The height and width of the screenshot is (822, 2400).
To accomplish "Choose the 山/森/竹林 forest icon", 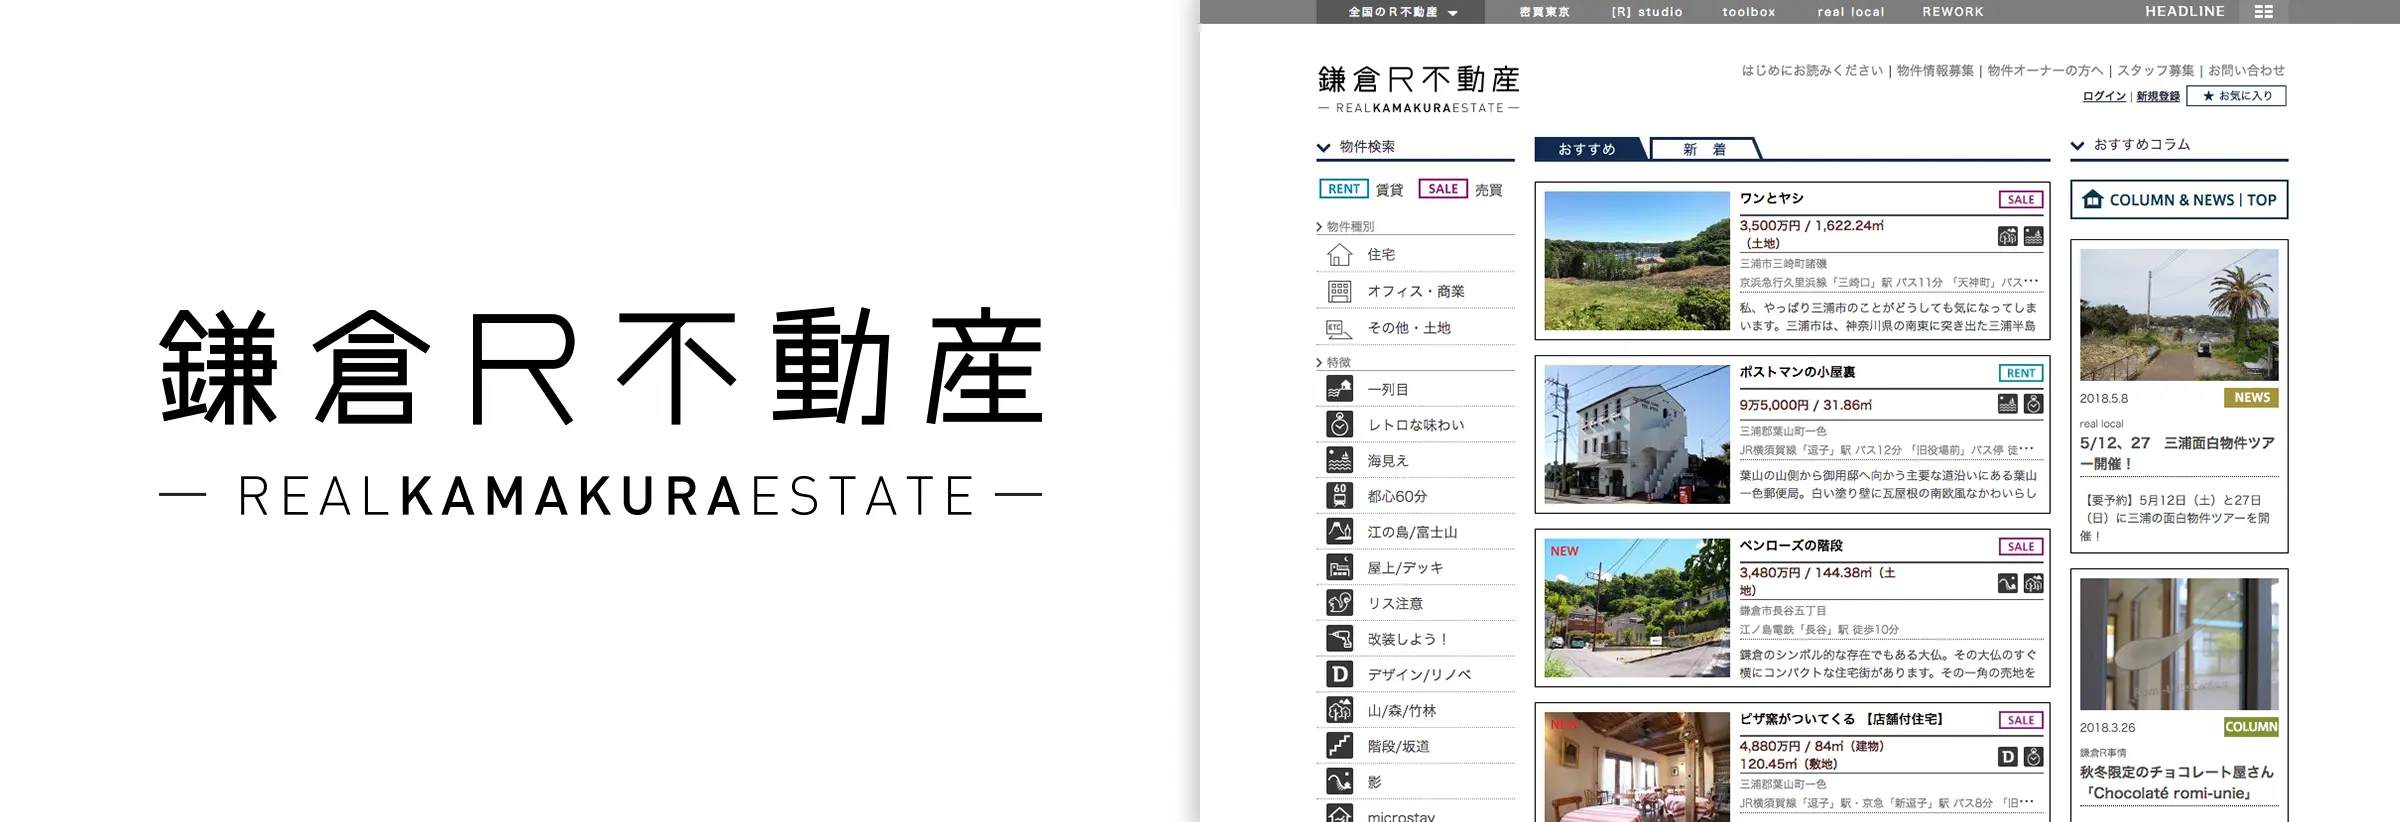I will (1339, 710).
